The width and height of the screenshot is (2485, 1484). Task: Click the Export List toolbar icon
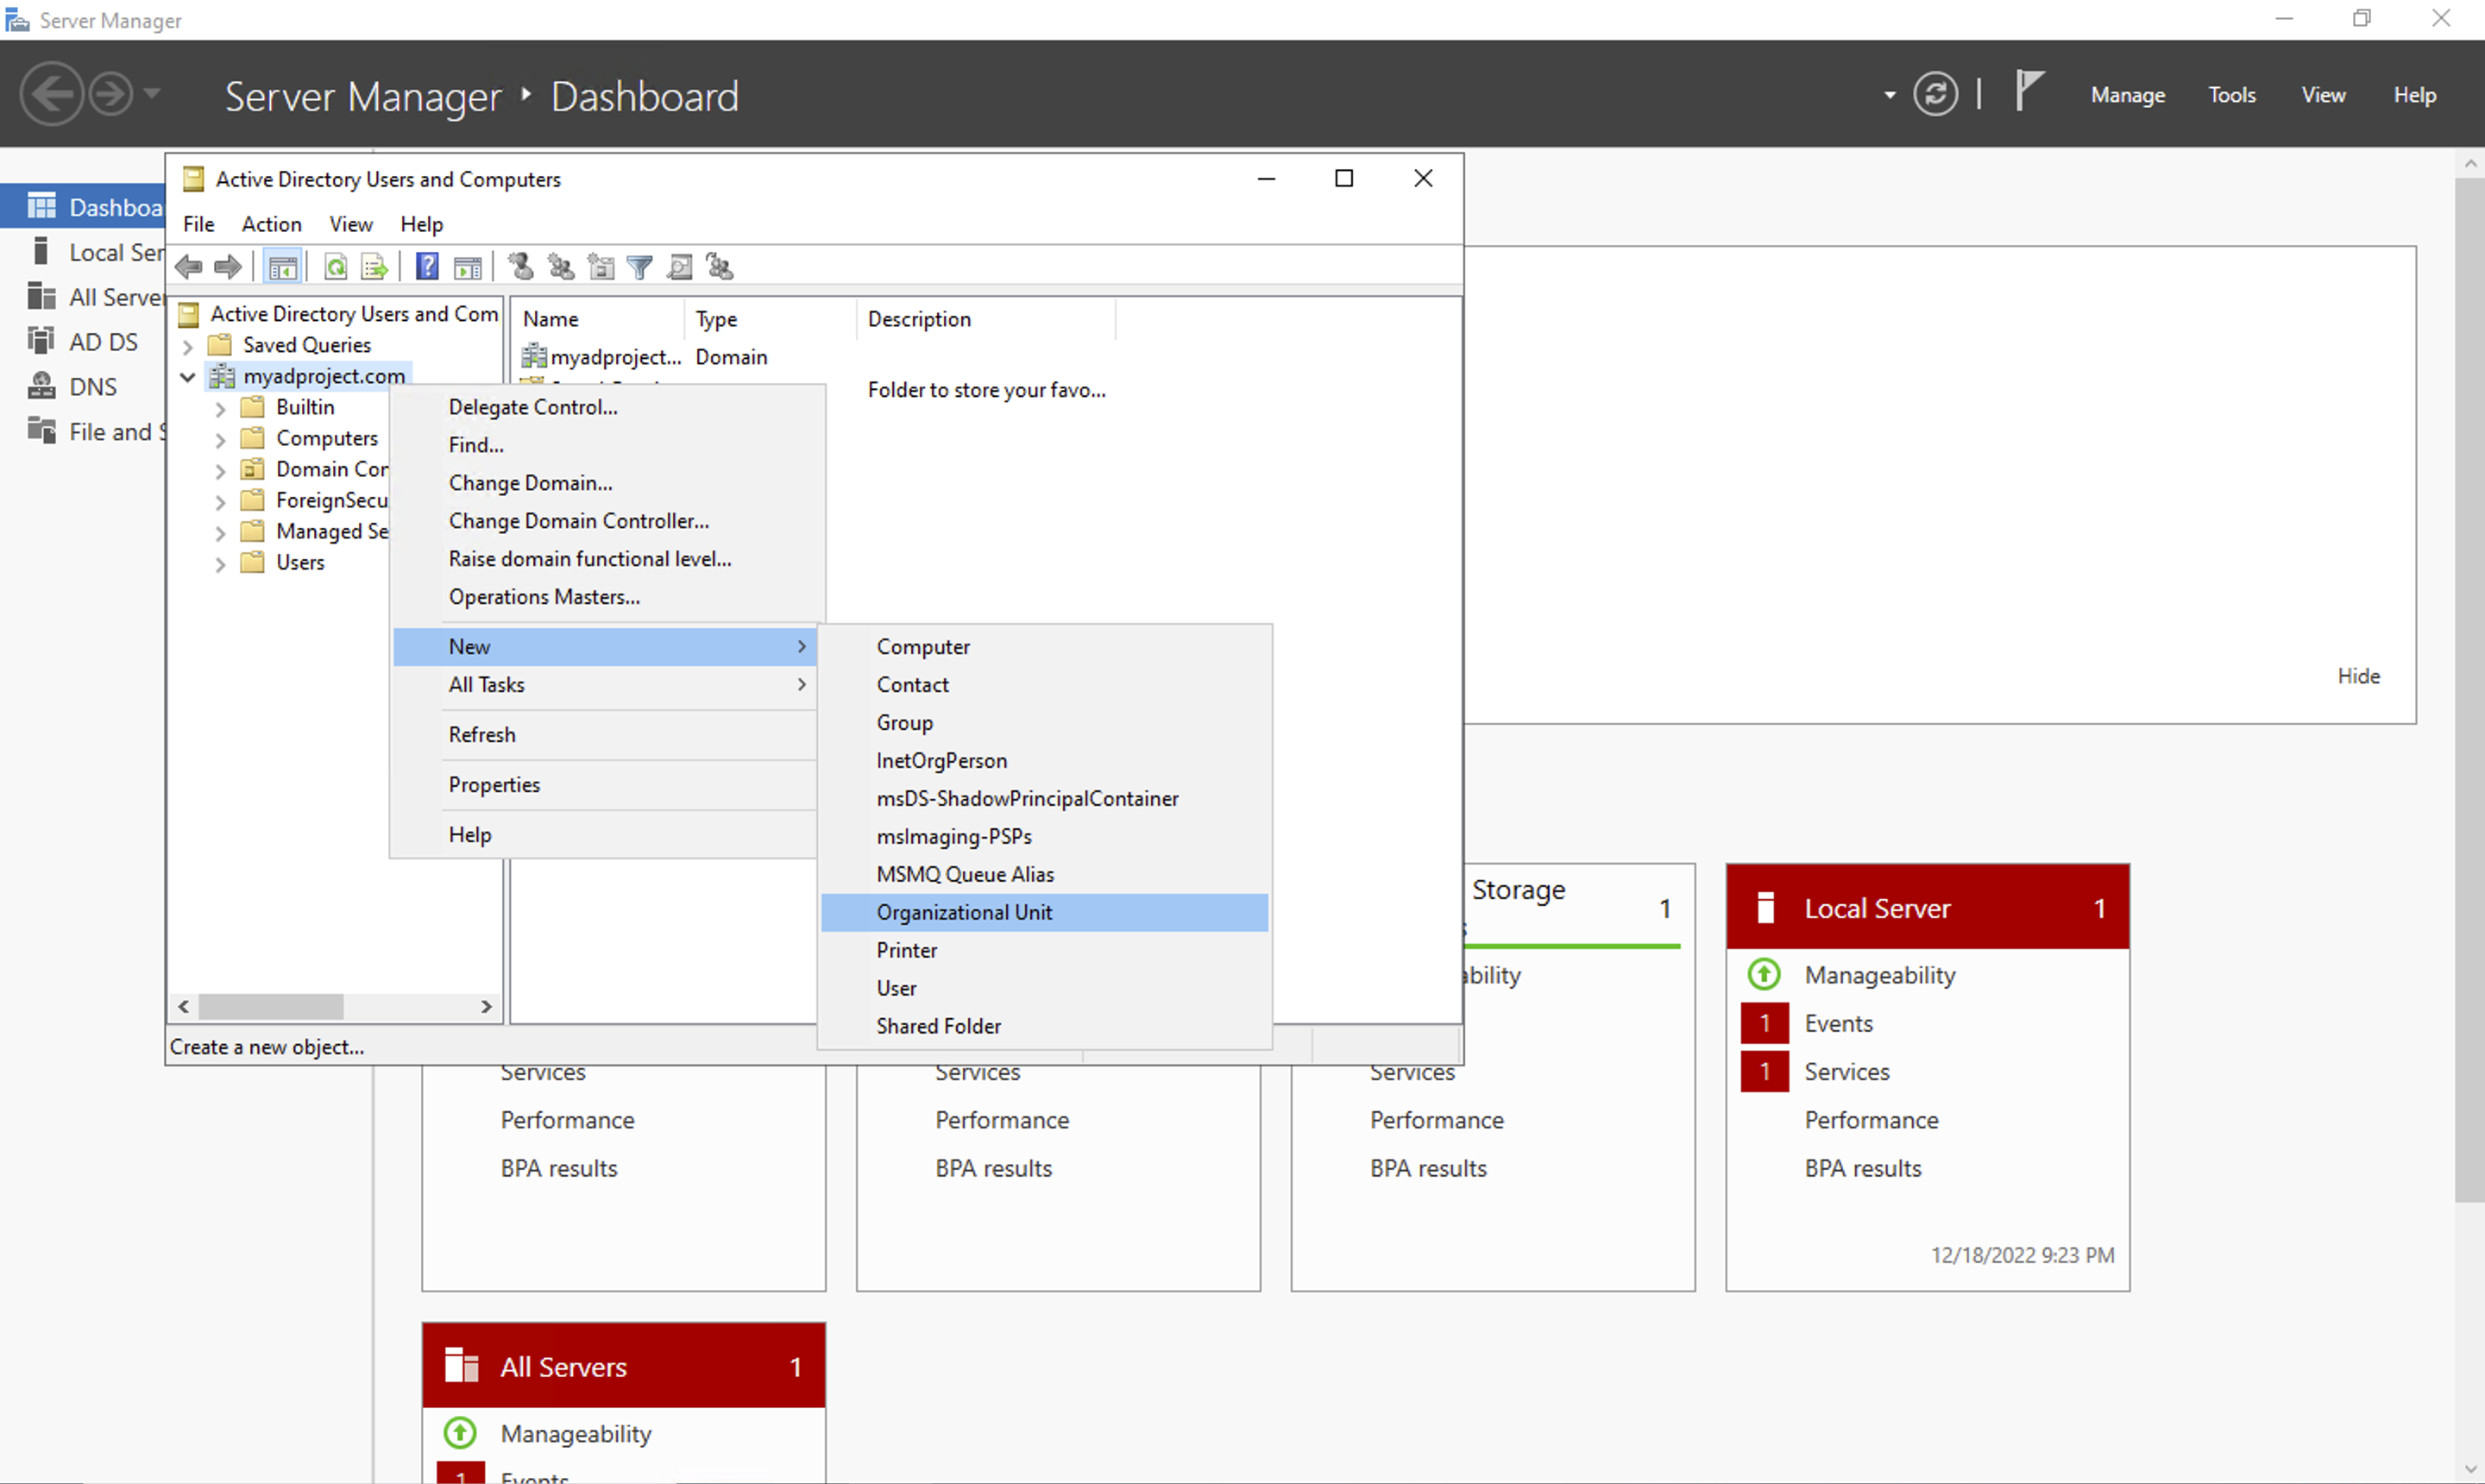[x=374, y=267]
